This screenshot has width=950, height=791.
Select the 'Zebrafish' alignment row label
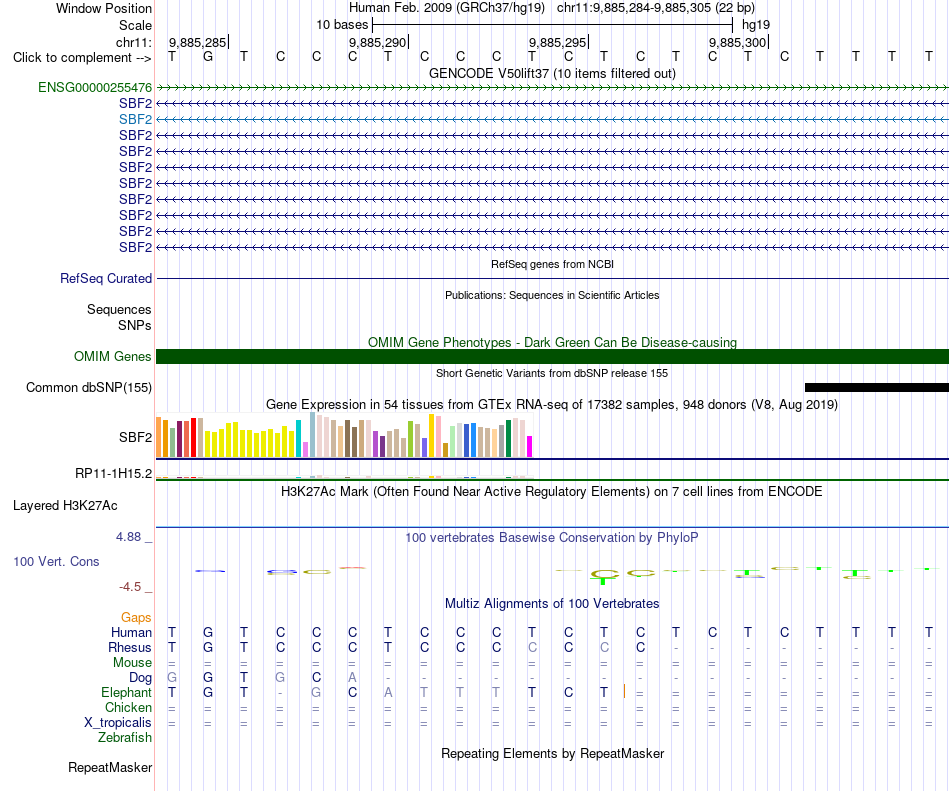[x=125, y=738]
